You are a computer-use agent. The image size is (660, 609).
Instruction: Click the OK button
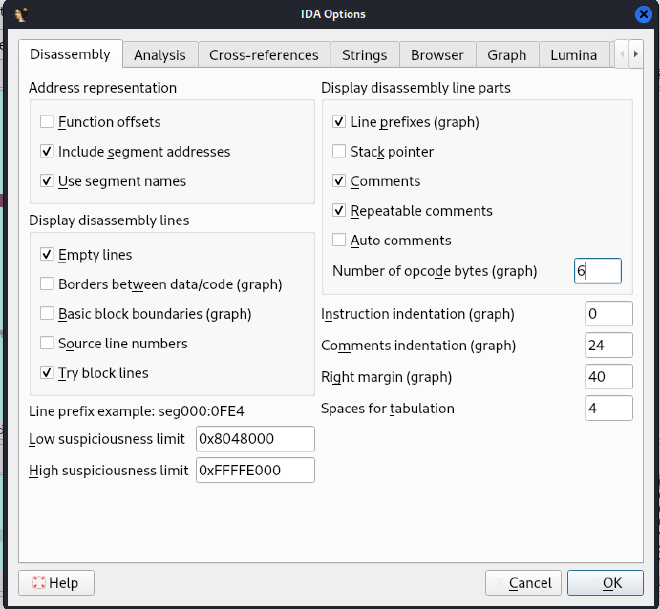(605, 583)
